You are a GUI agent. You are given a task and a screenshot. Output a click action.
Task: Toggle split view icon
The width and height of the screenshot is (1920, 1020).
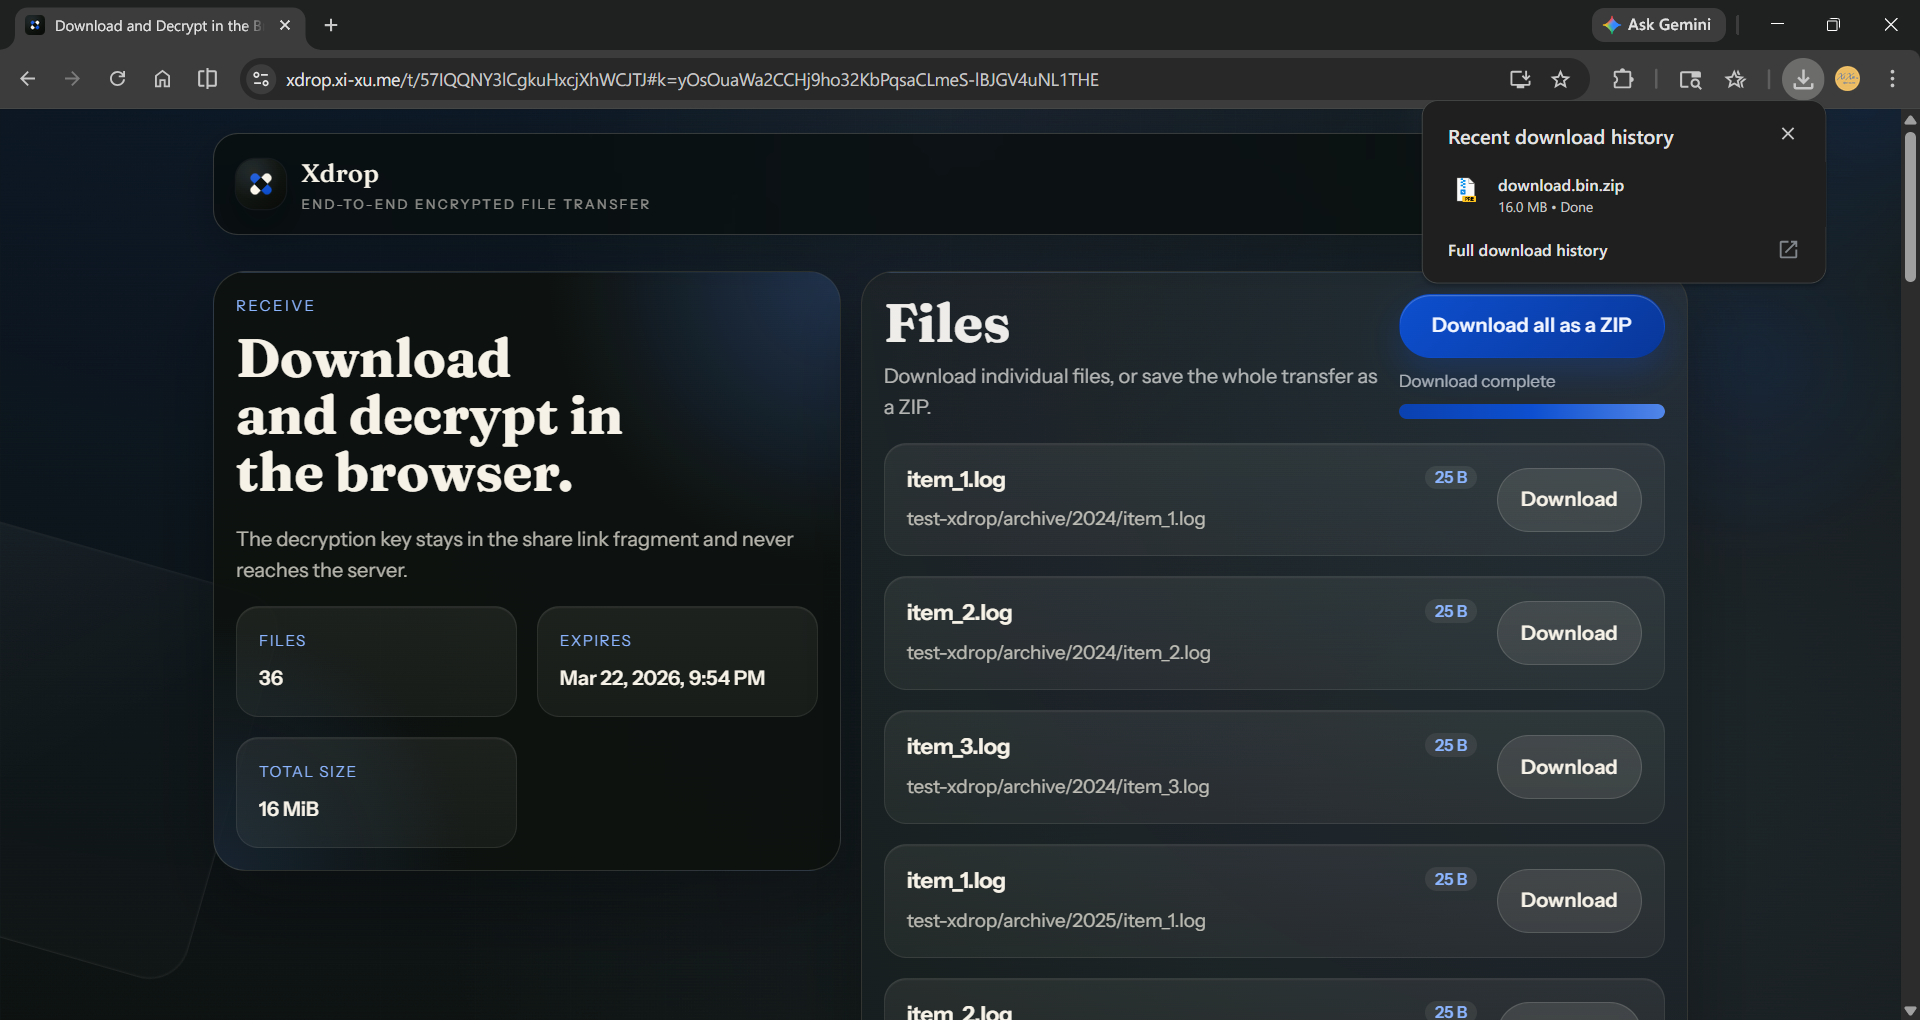[x=207, y=79]
